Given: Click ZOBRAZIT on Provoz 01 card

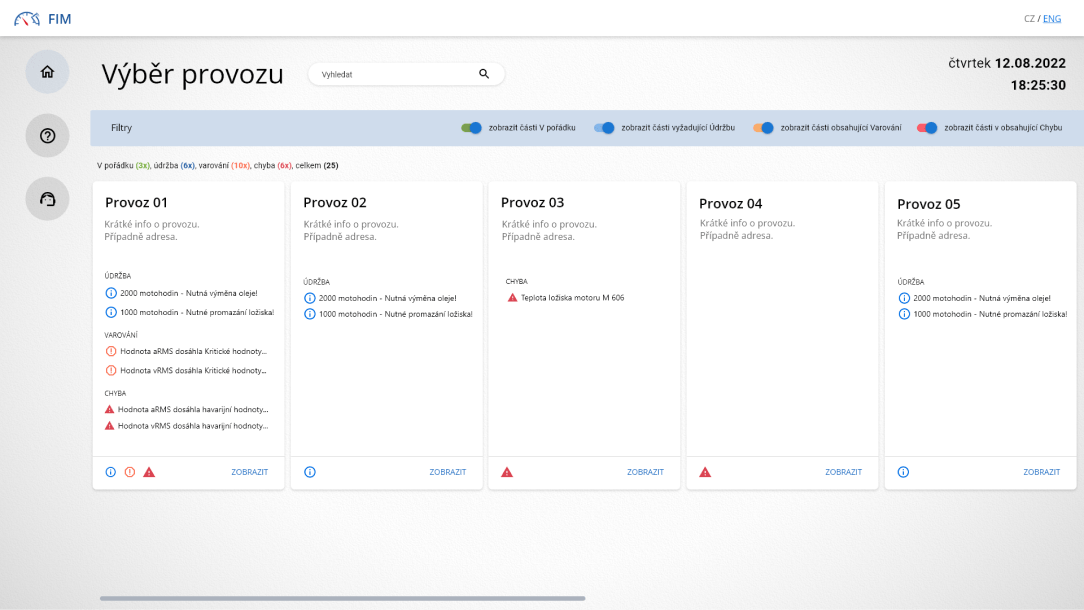Looking at the screenshot, I should point(249,472).
